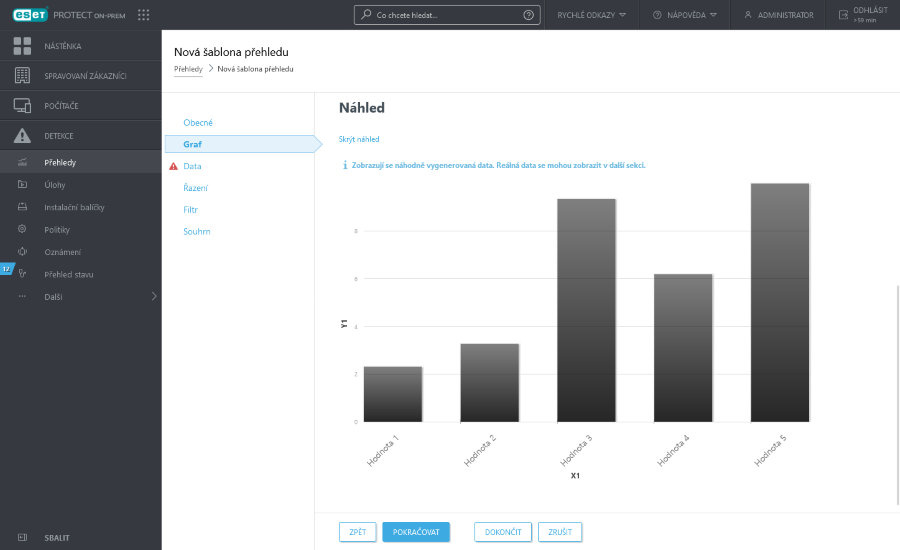Select Přehledy in the sidebar
This screenshot has width=900, height=550.
(80, 162)
